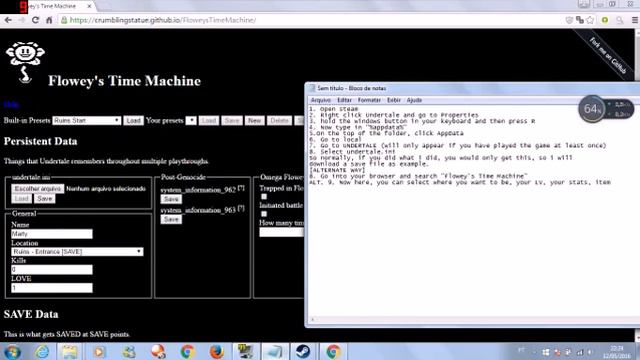Save system_information_963 file
This screenshot has width=640, height=360.
coord(171,219)
